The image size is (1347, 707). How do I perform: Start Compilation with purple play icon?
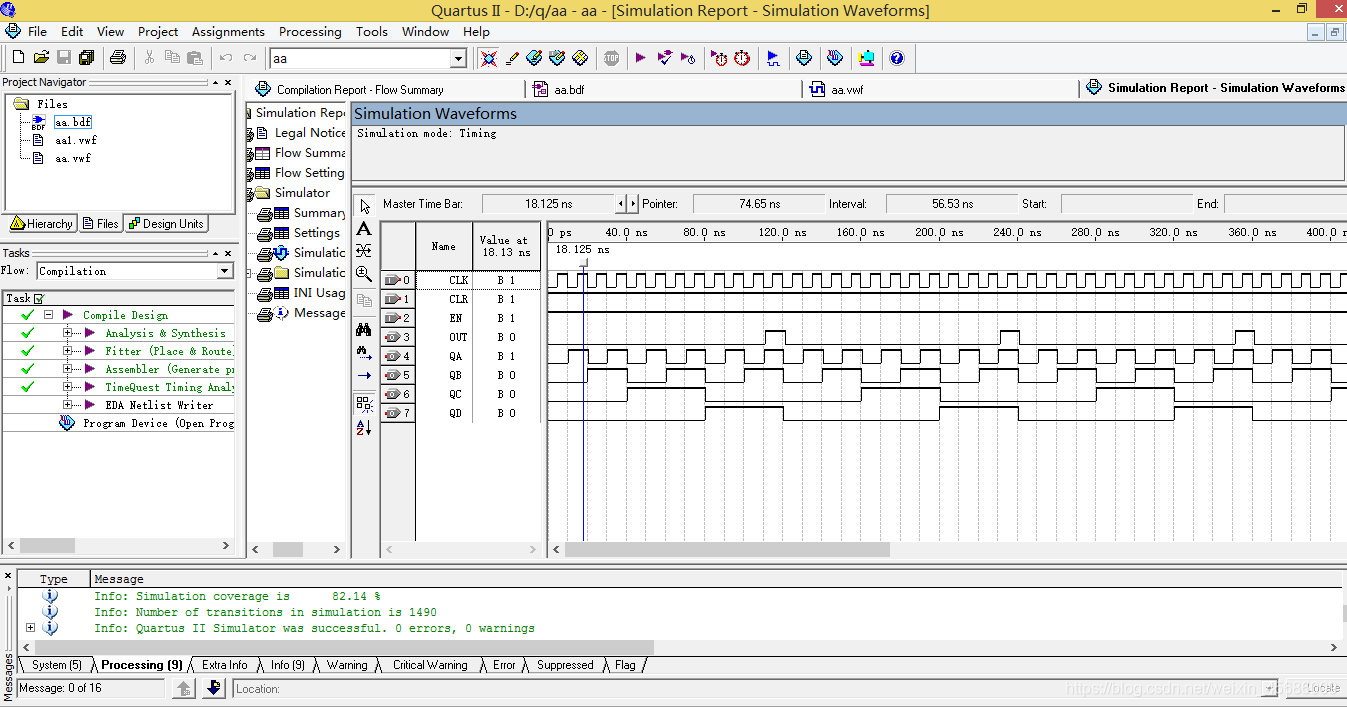click(x=640, y=58)
